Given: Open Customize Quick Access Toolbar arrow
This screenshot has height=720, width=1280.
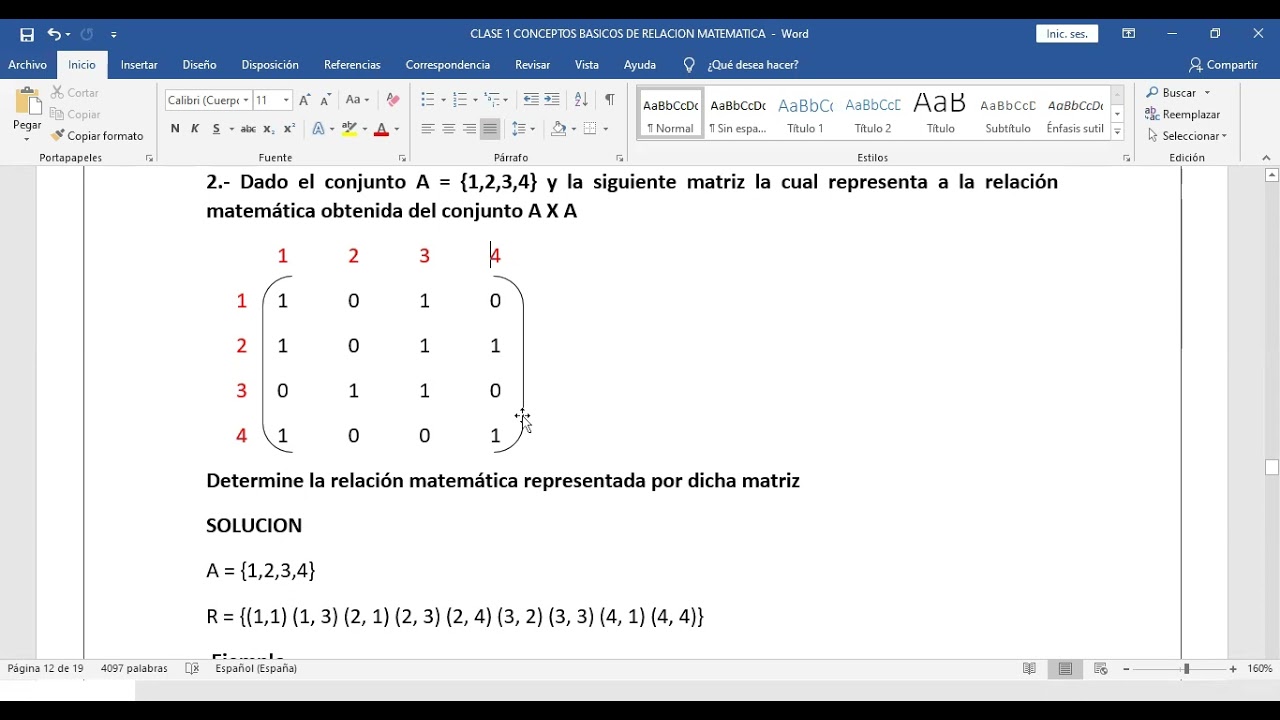Looking at the screenshot, I should (x=114, y=35).
